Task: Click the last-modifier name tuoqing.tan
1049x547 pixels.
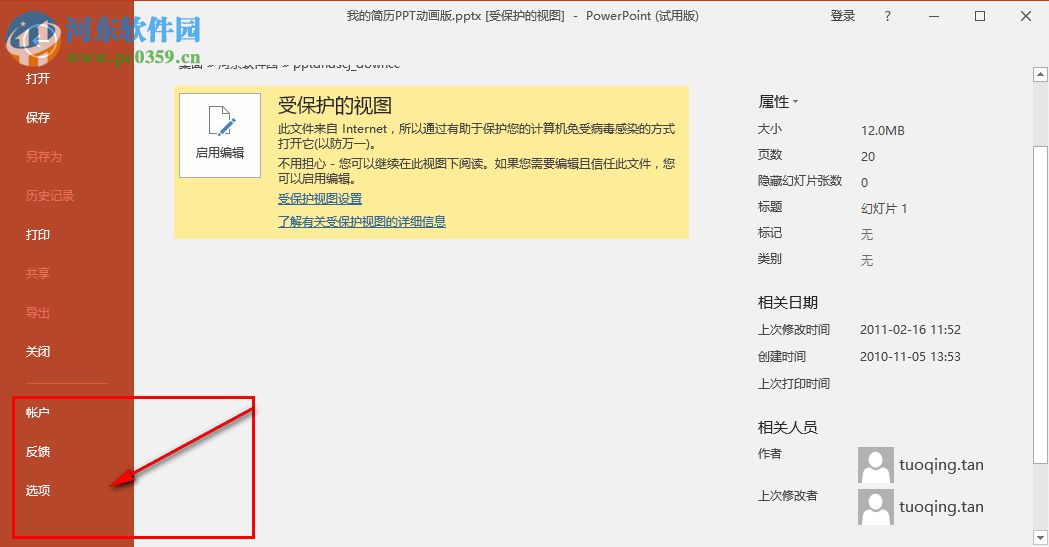Action: pyautogui.click(x=941, y=507)
